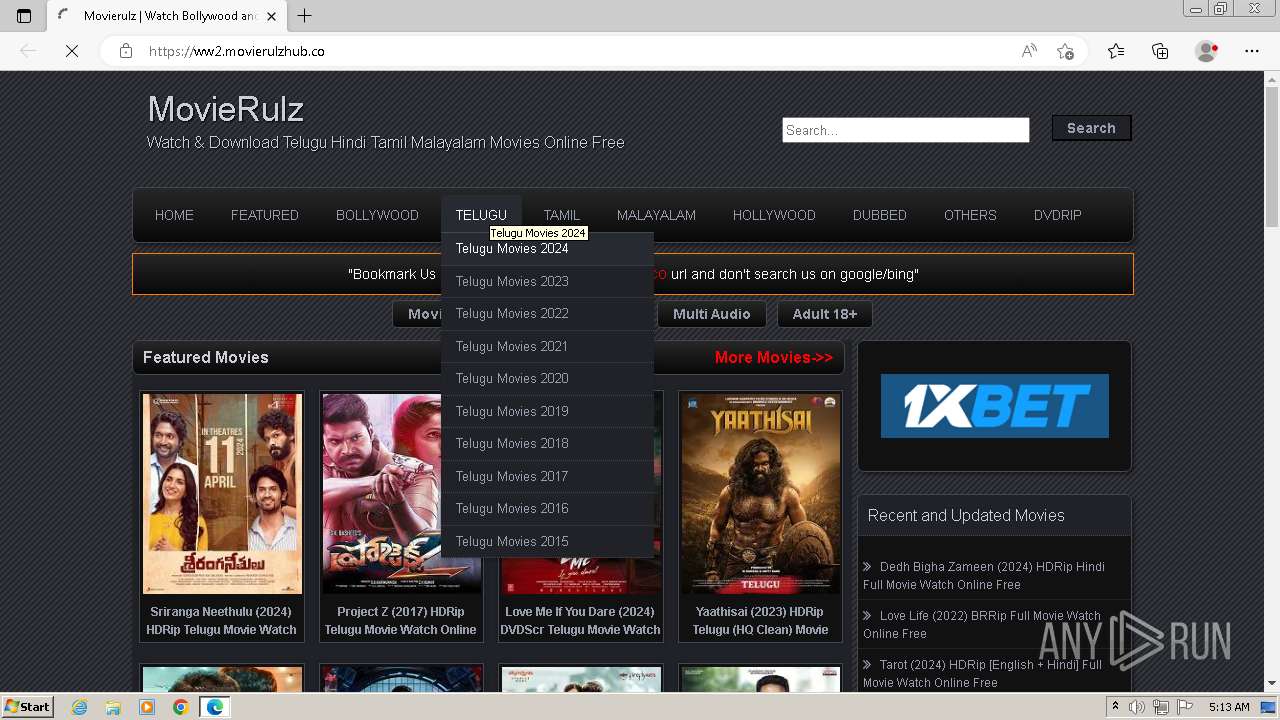Open the volume control tray icon

click(1137, 707)
